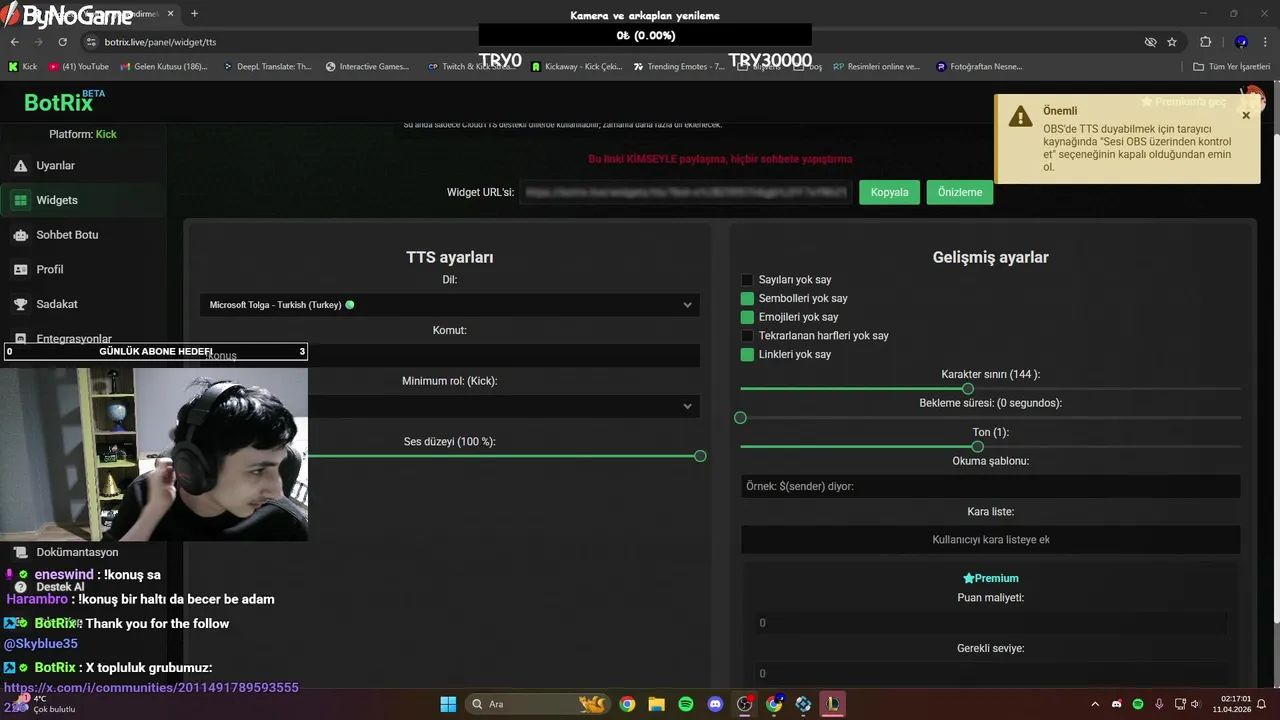The width and height of the screenshot is (1280, 720).
Task: Click the Profil card icon
Action: click(20, 270)
